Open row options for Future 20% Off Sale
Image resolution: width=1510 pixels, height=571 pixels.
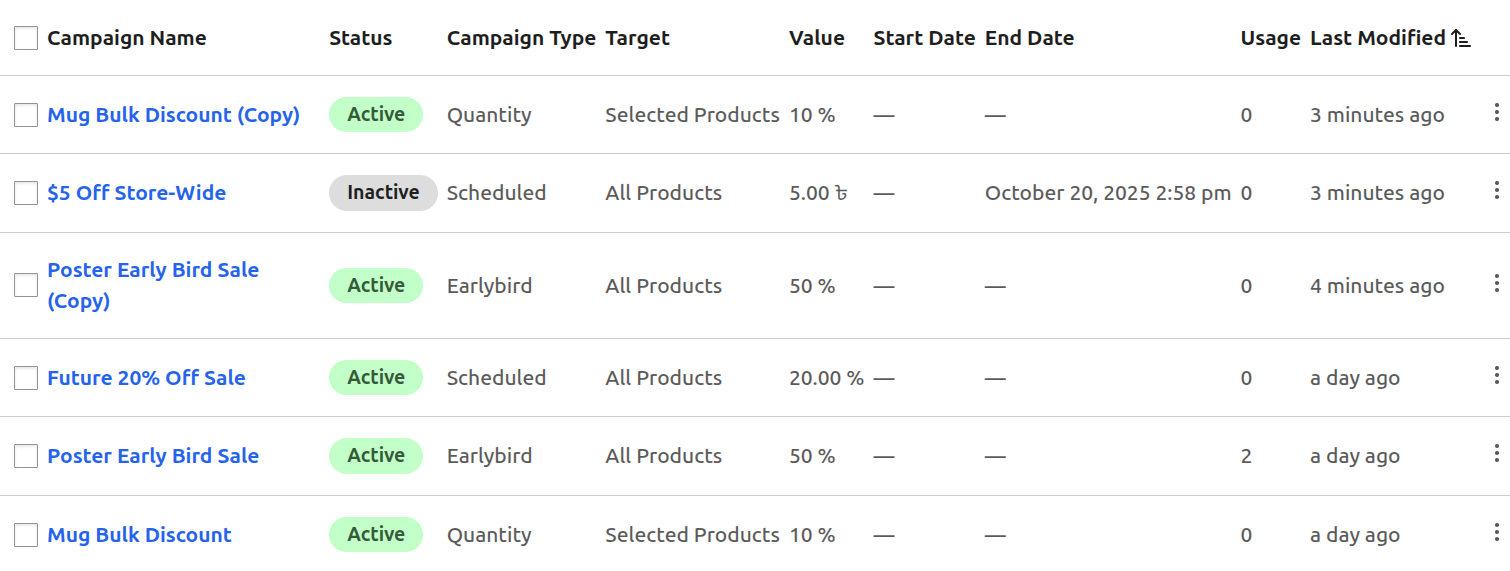tap(1496, 375)
